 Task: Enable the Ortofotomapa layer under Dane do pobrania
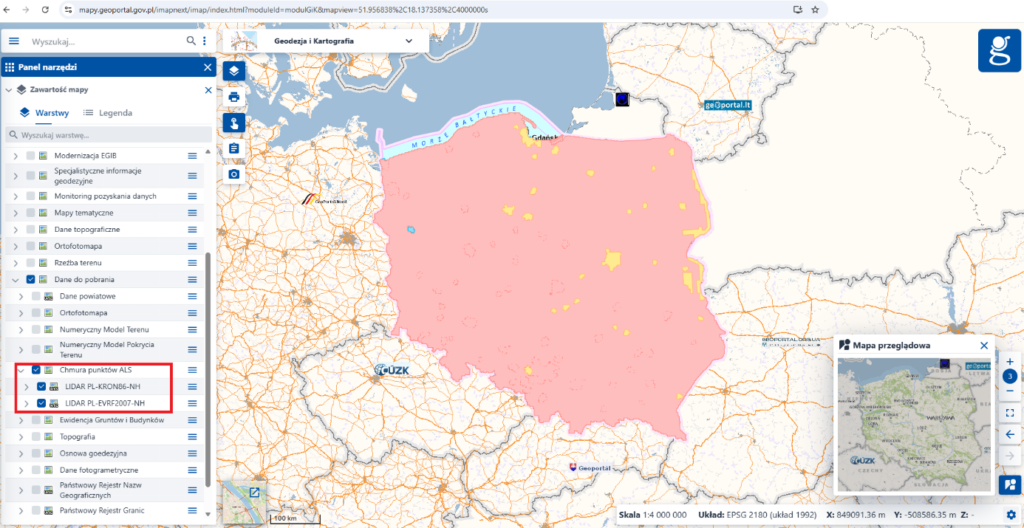(36, 313)
